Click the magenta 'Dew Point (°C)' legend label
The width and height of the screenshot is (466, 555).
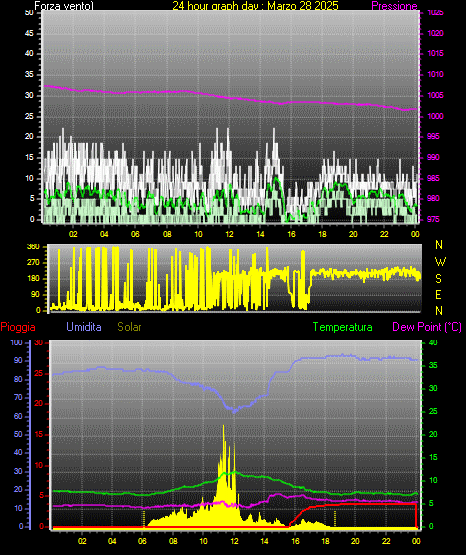pos(427,327)
